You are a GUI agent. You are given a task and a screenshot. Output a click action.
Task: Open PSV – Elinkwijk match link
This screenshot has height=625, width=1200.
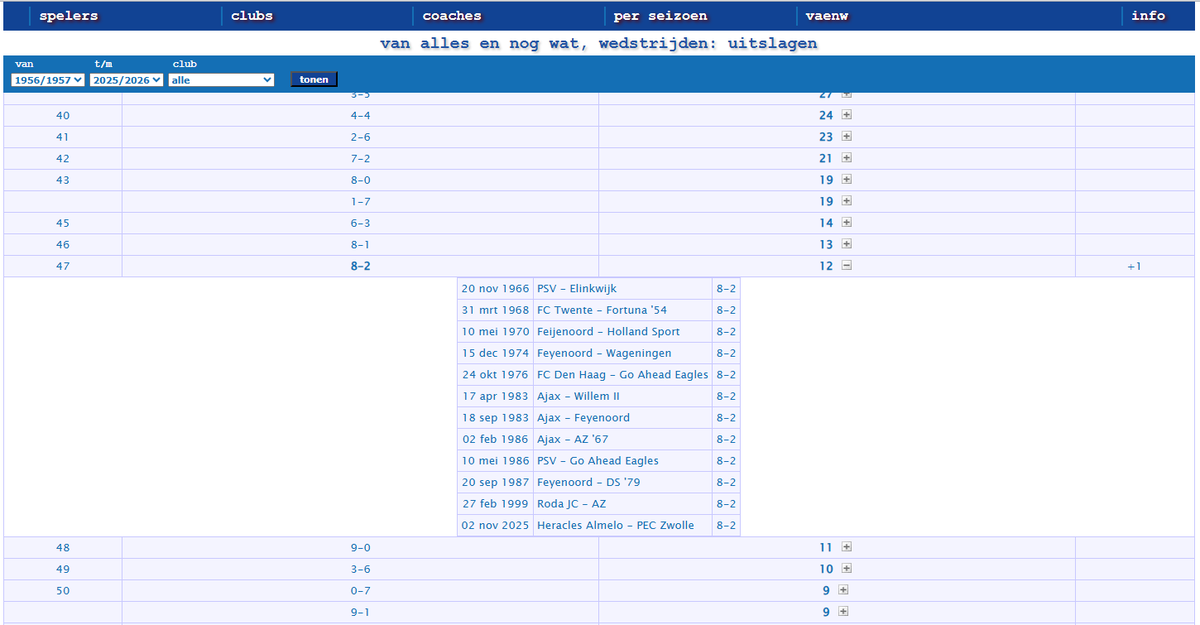click(577, 289)
